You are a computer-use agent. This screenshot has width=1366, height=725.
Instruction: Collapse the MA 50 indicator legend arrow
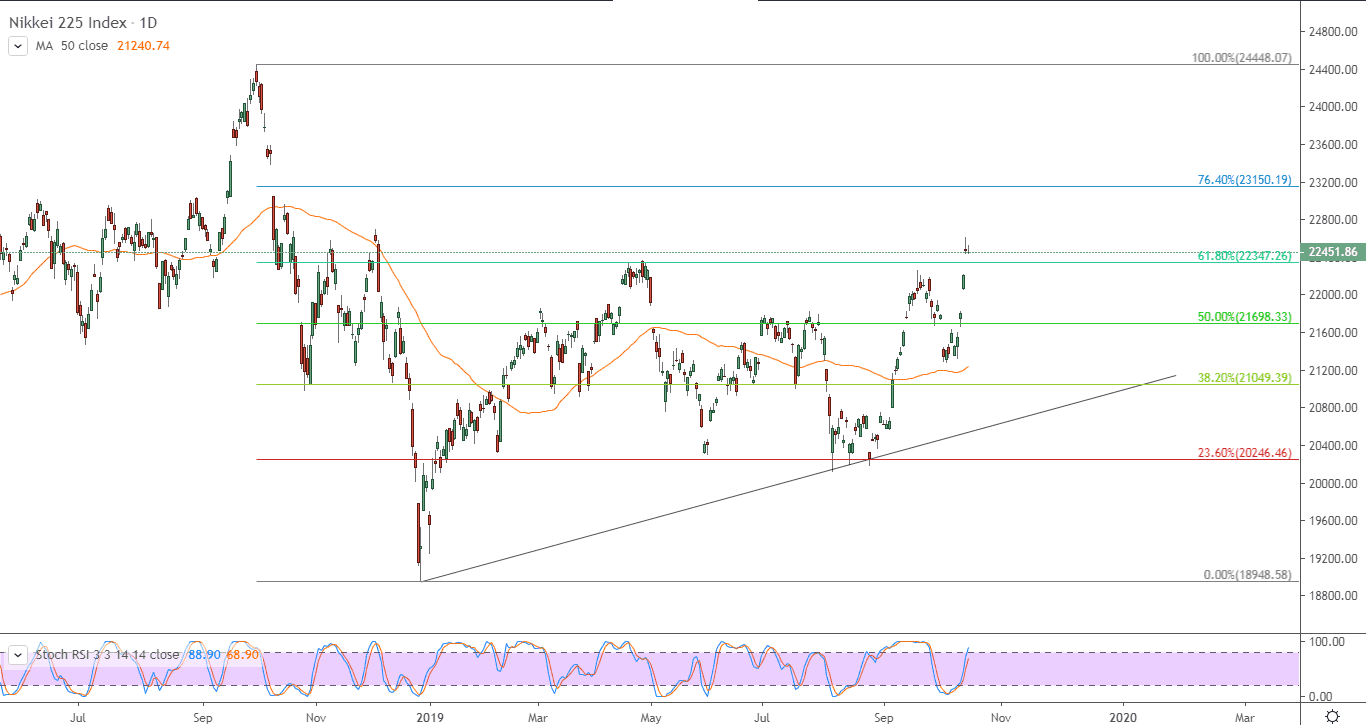coord(17,45)
